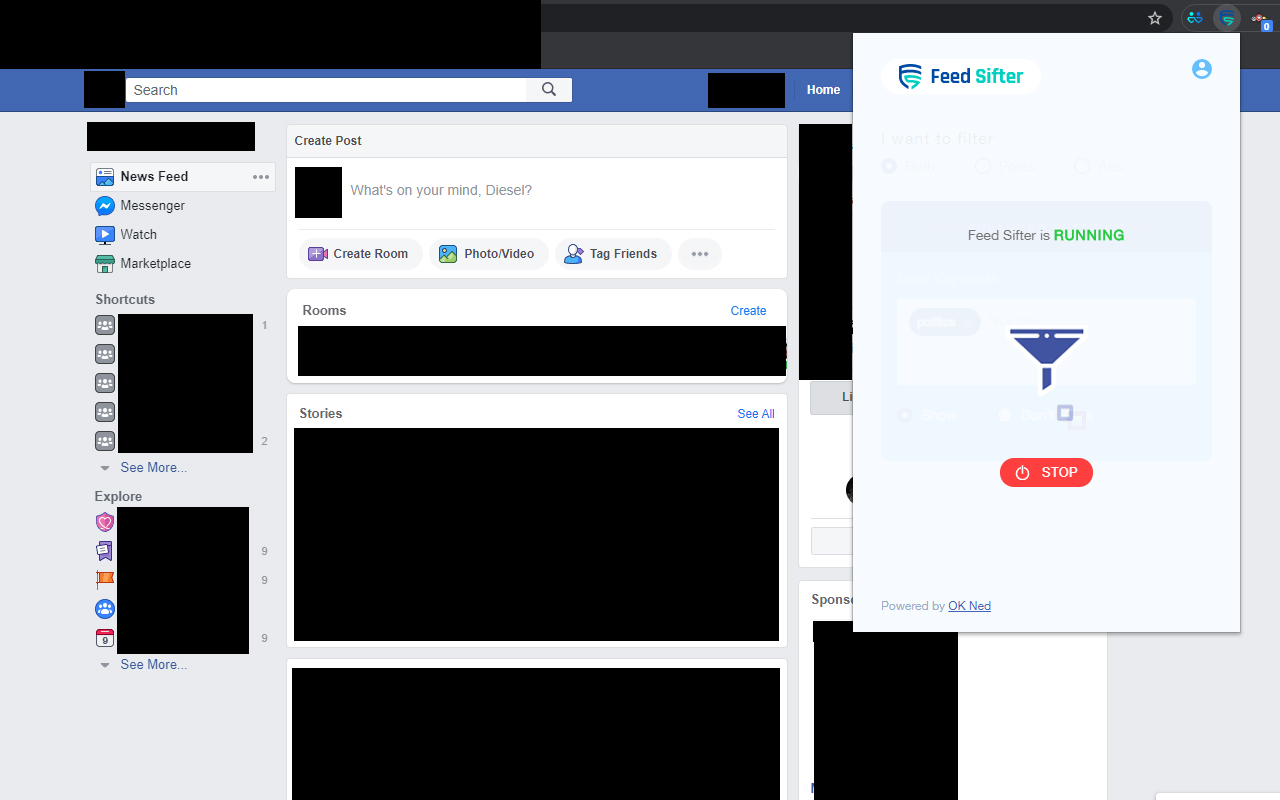Focus the Facebook Search field

(326, 90)
